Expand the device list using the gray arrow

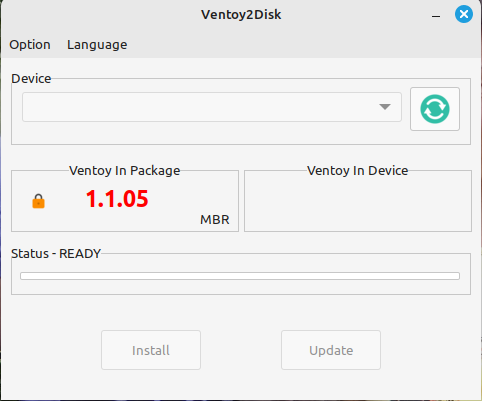pos(385,107)
